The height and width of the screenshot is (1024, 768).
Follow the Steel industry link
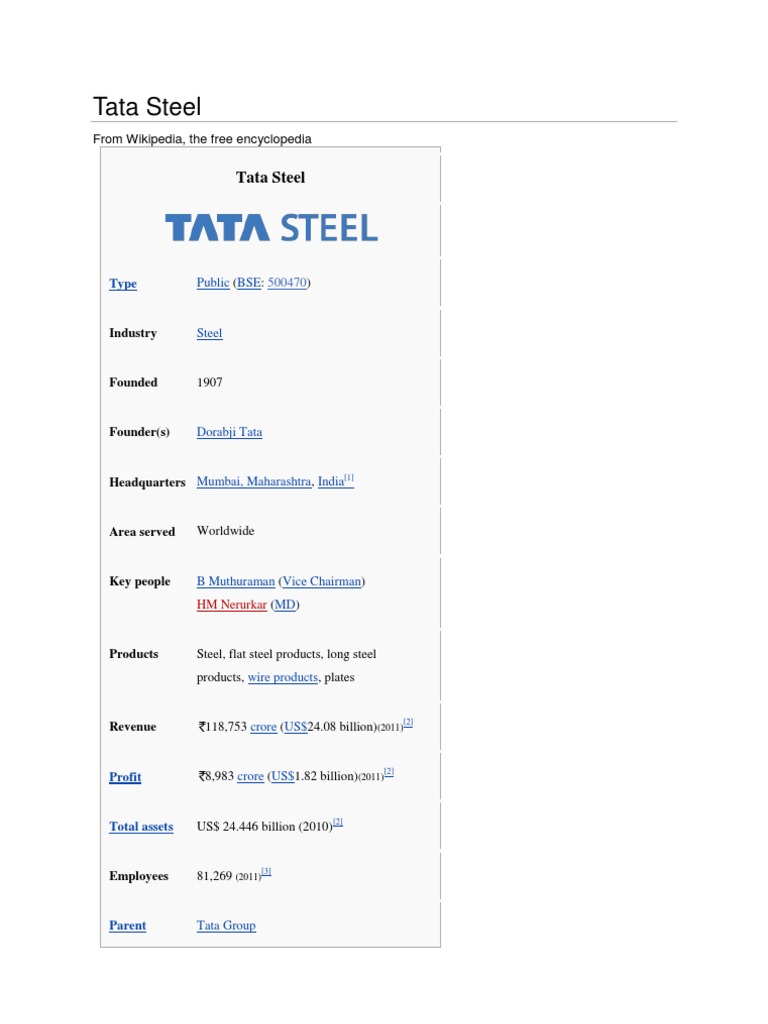click(x=210, y=333)
